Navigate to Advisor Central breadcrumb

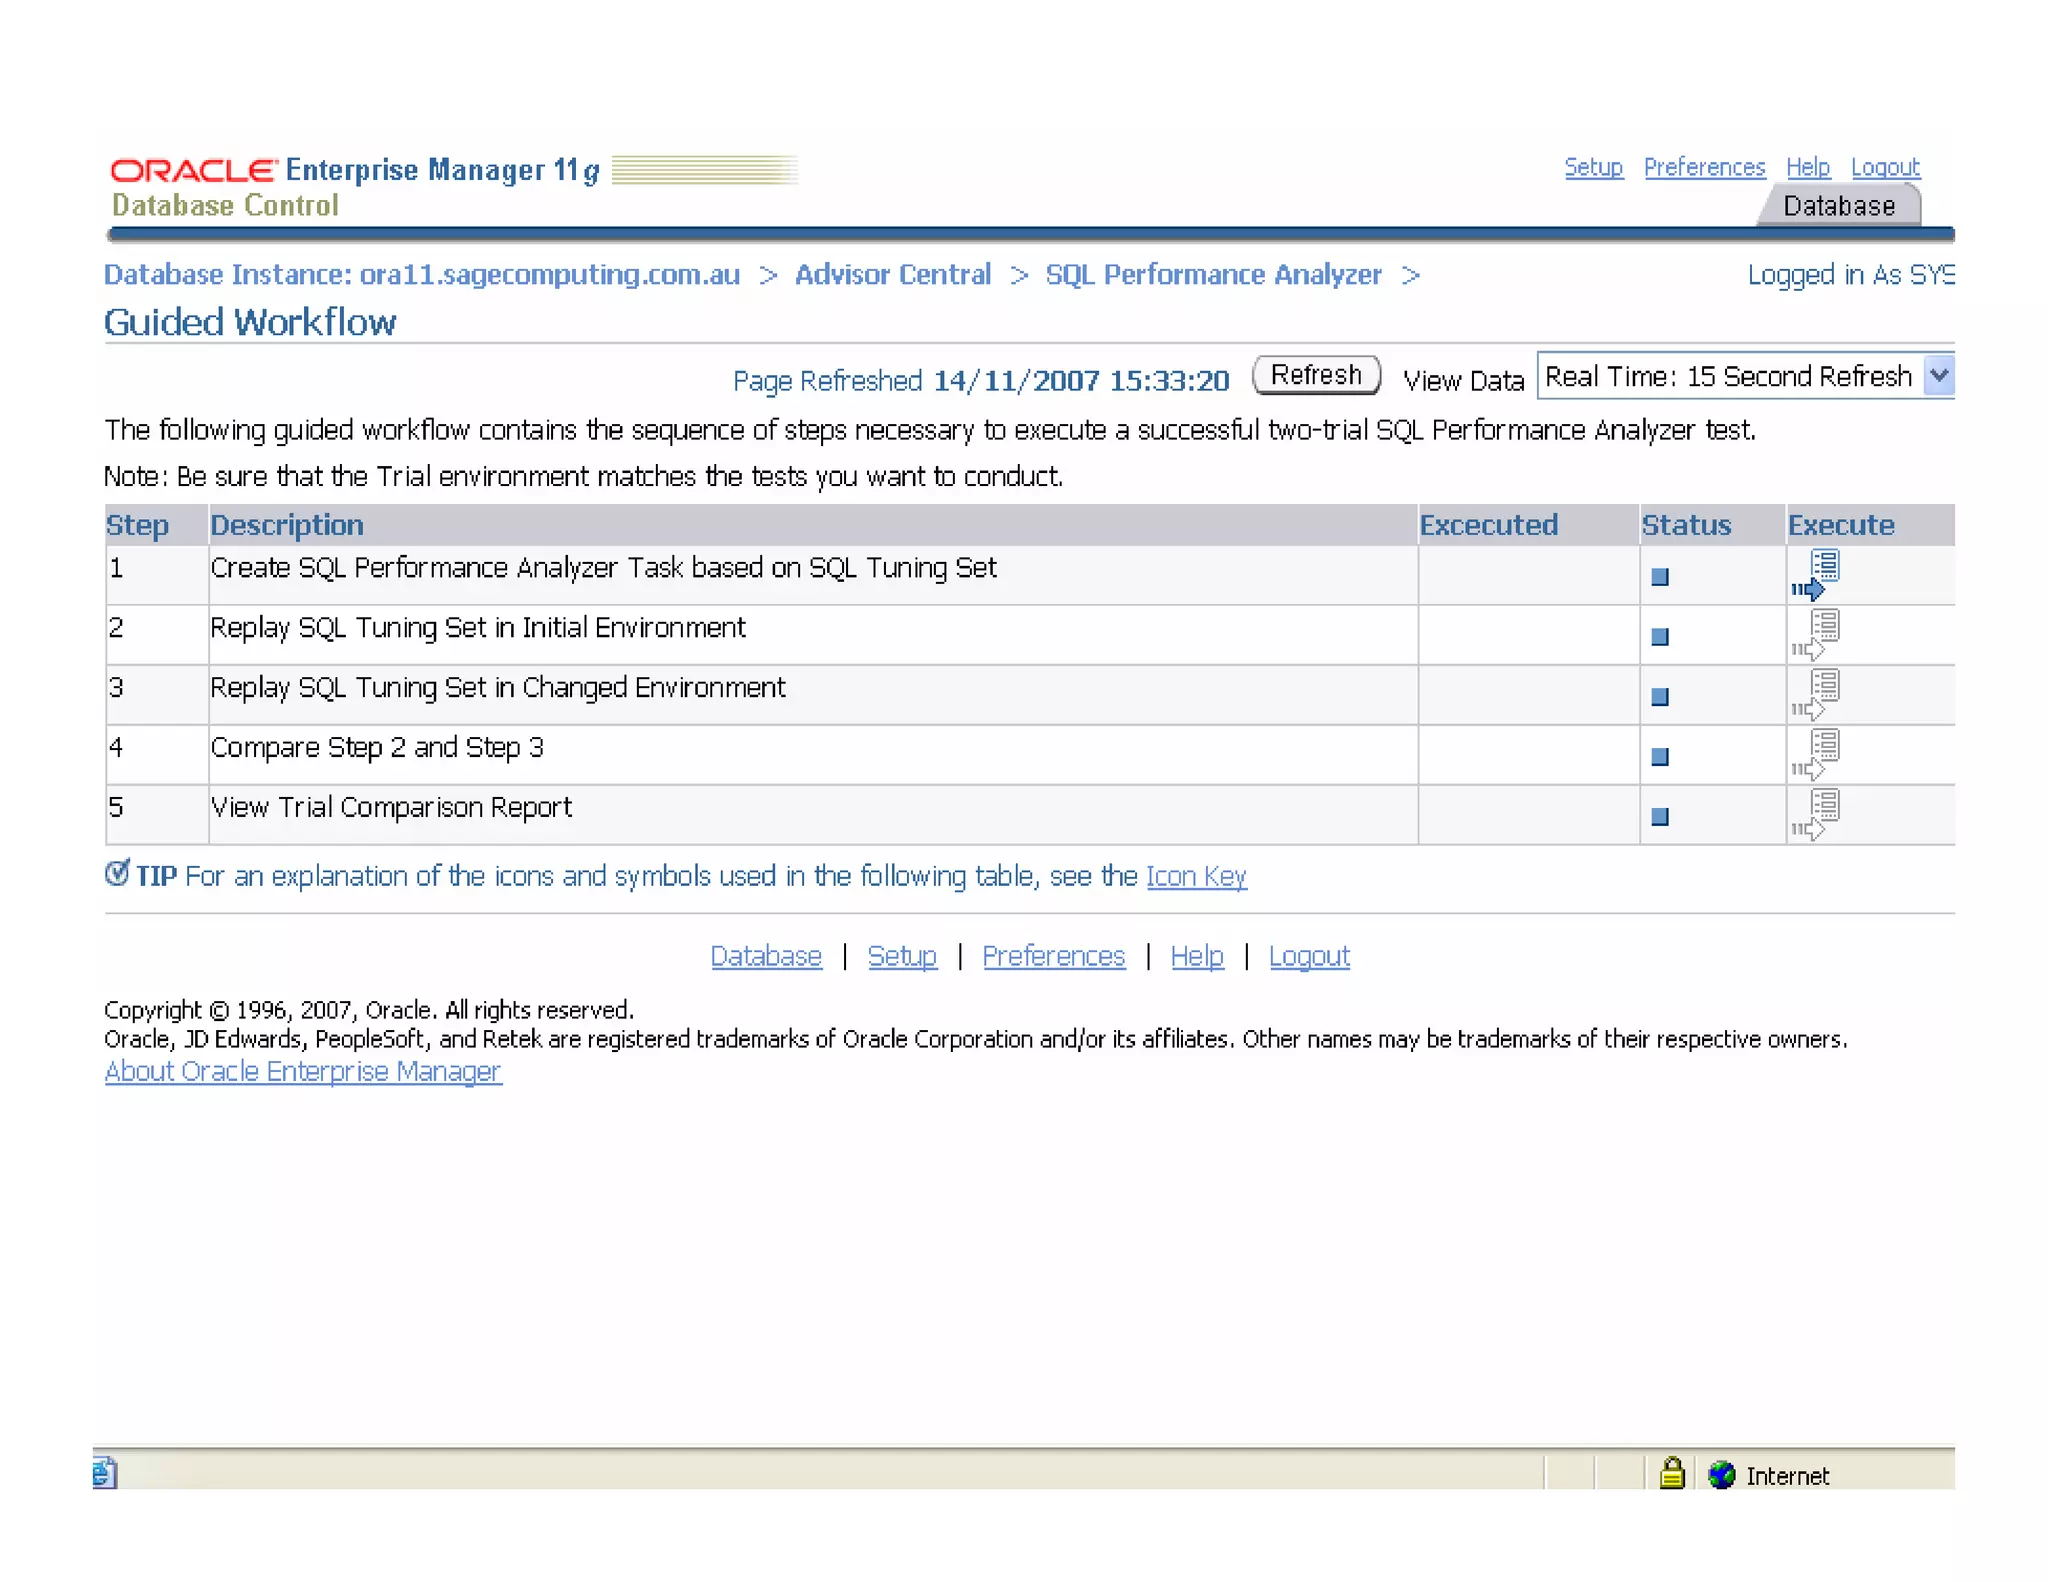click(x=893, y=274)
